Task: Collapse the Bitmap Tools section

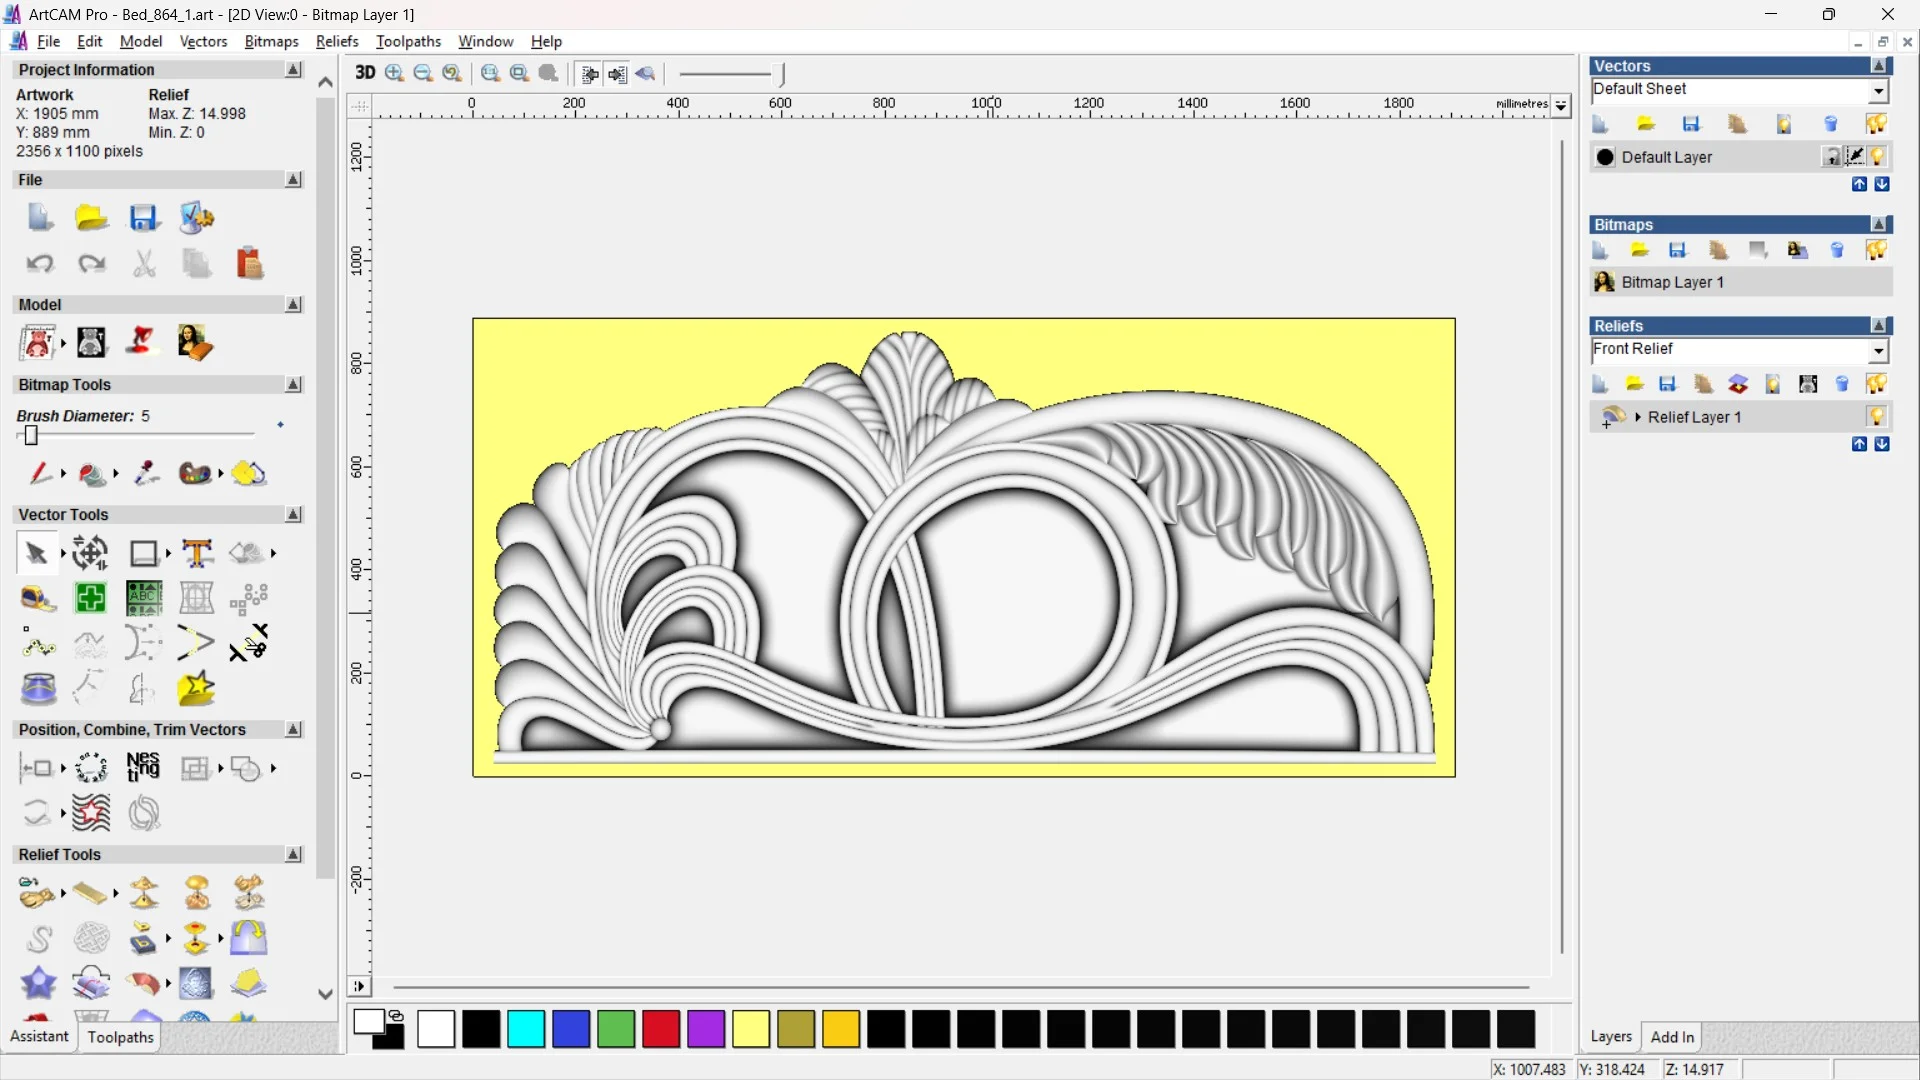Action: coord(293,385)
